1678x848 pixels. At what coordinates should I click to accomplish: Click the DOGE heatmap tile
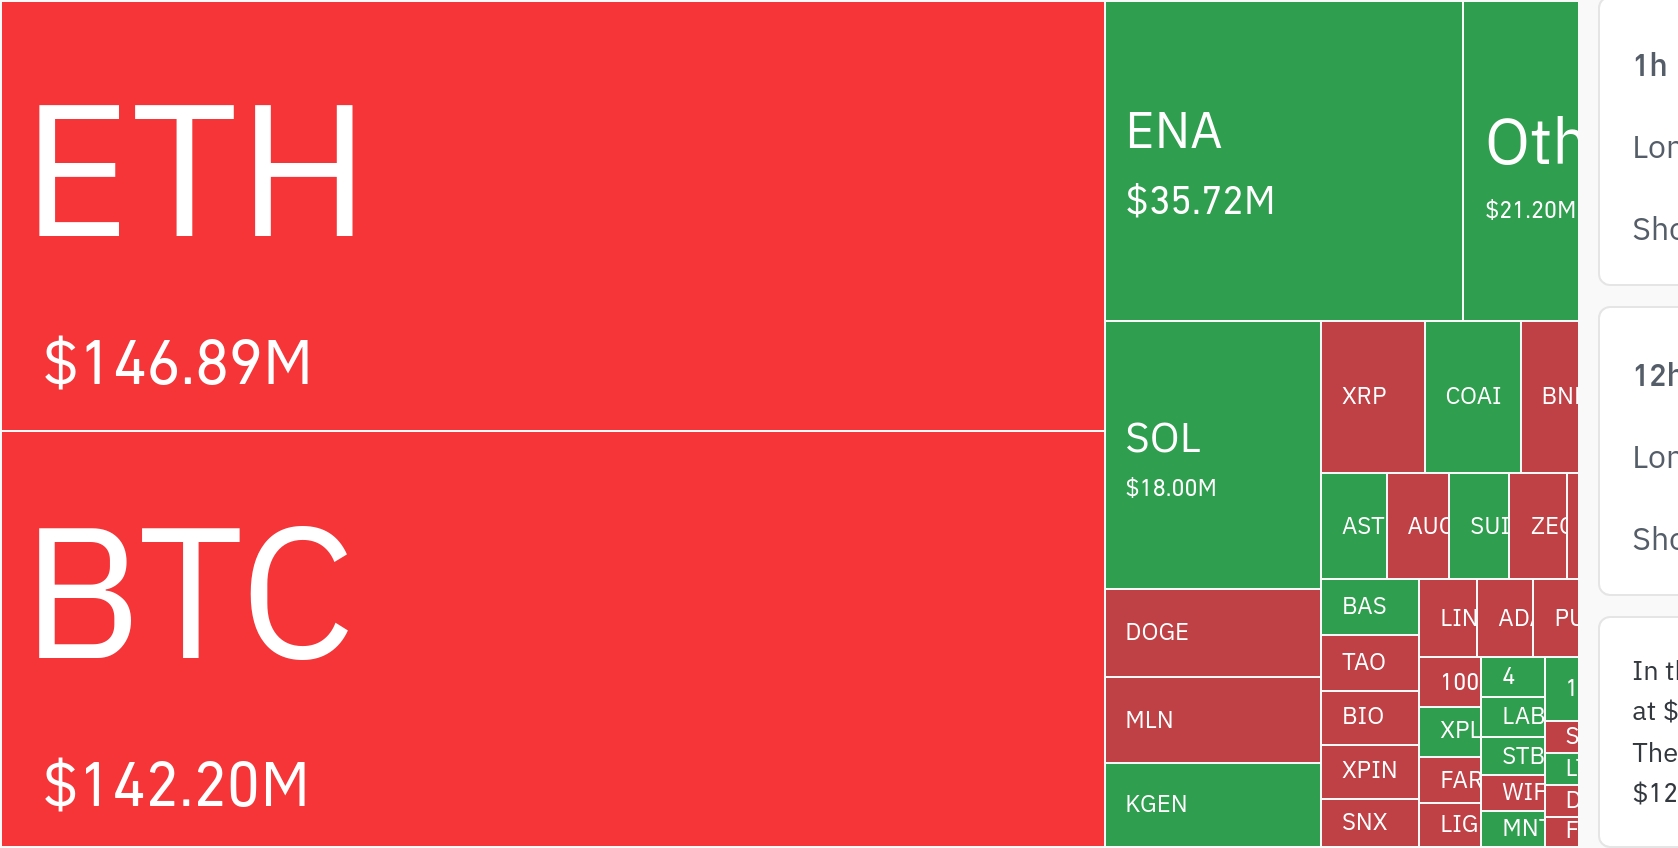[x=1212, y=633]
